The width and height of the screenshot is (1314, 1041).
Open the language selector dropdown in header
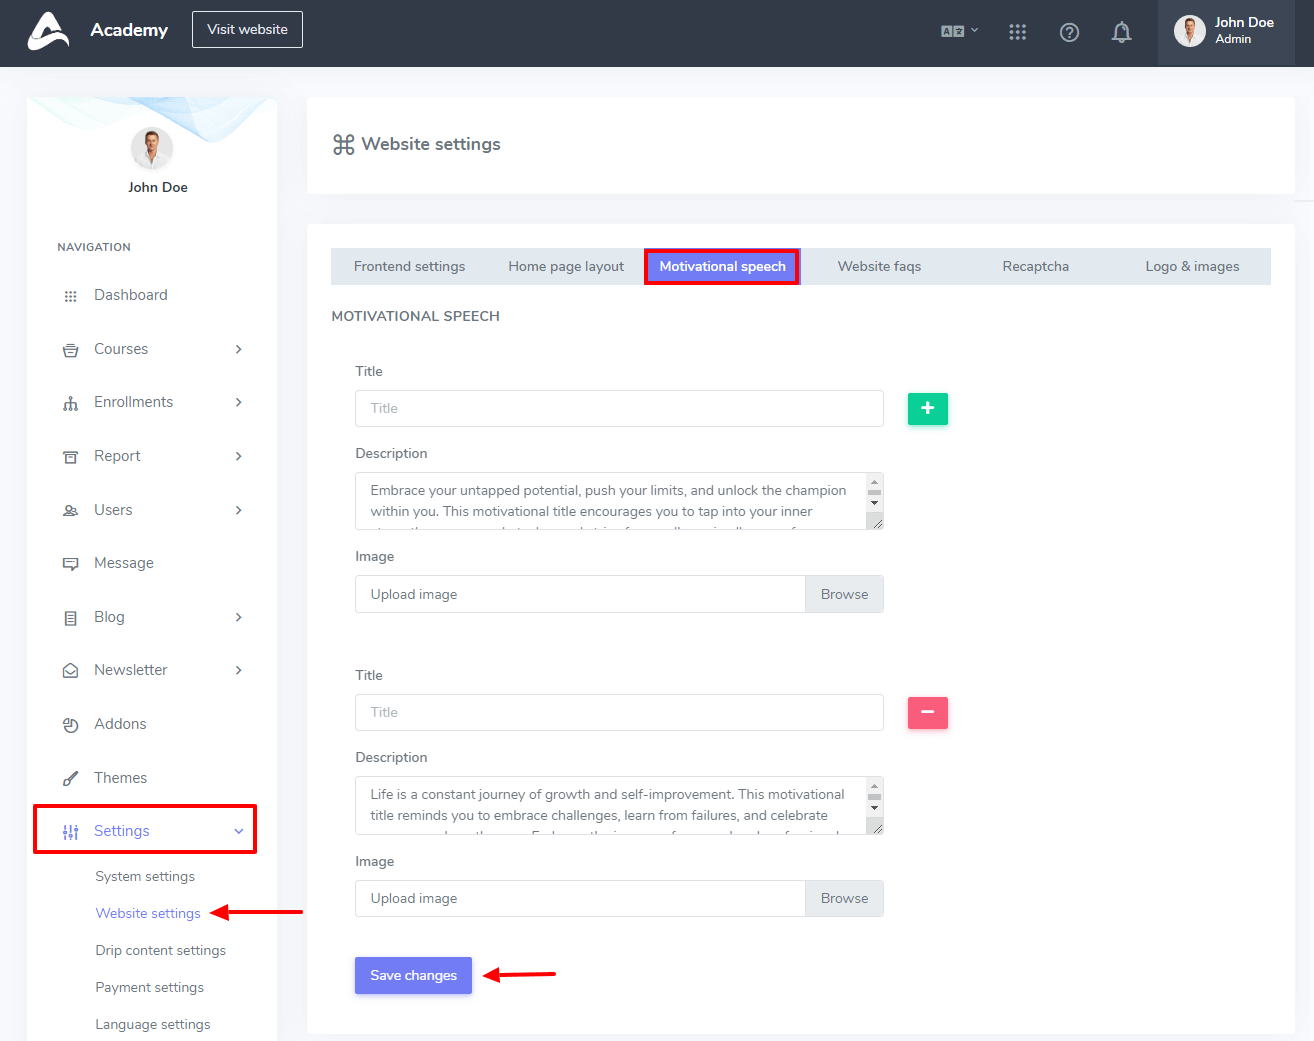pos(958,31)
